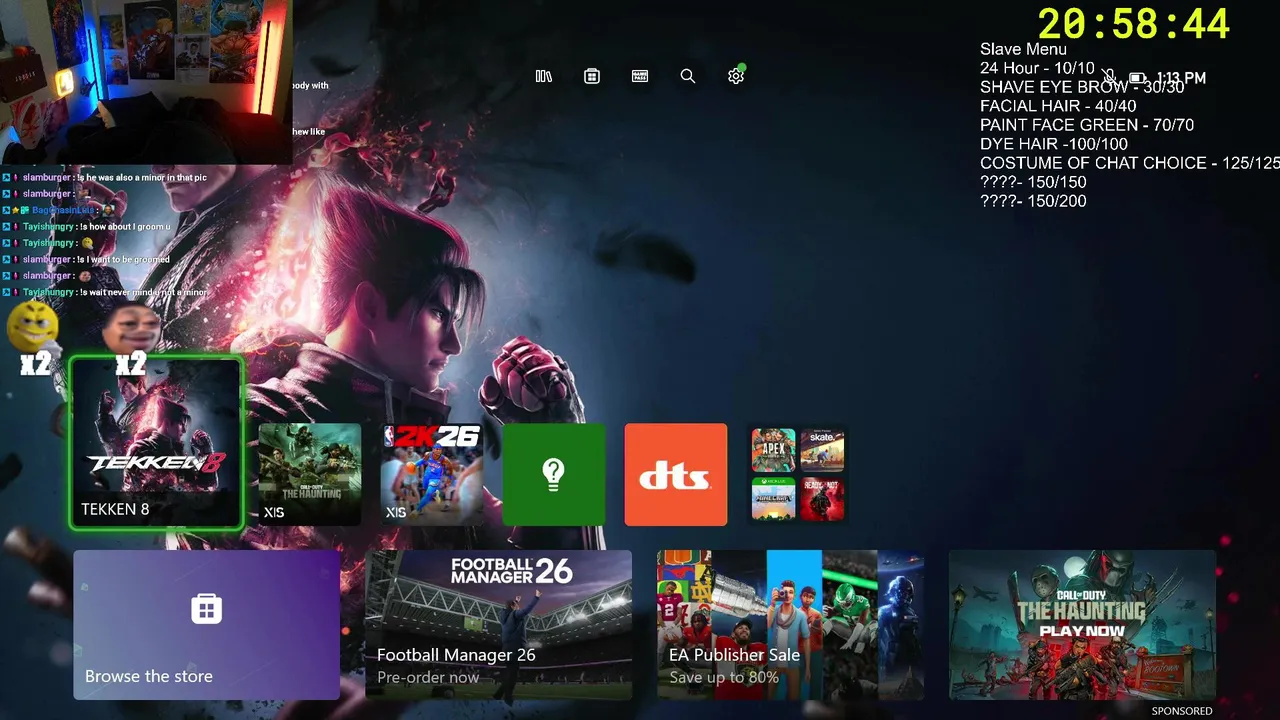This screenshot has height=720, width=1280.
Task: Click the Search magnifier icon
Action: tap(688, 76)
